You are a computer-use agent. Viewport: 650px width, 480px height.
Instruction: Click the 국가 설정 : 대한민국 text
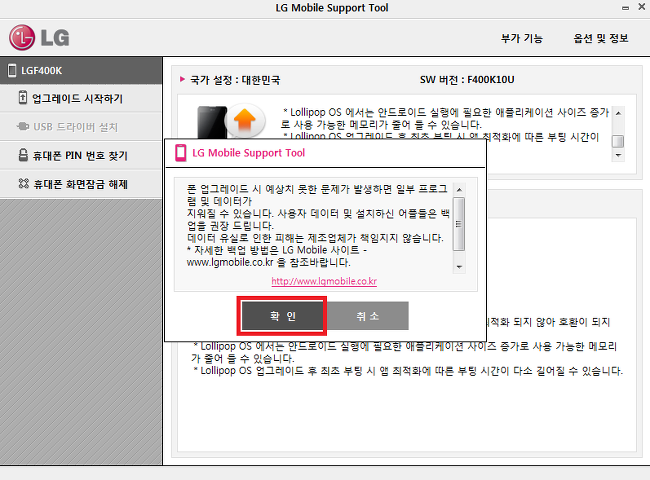(x=235, y=80)
